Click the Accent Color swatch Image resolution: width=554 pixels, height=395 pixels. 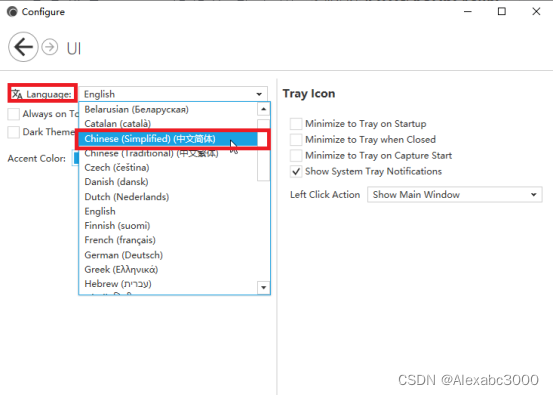[75, 158]
